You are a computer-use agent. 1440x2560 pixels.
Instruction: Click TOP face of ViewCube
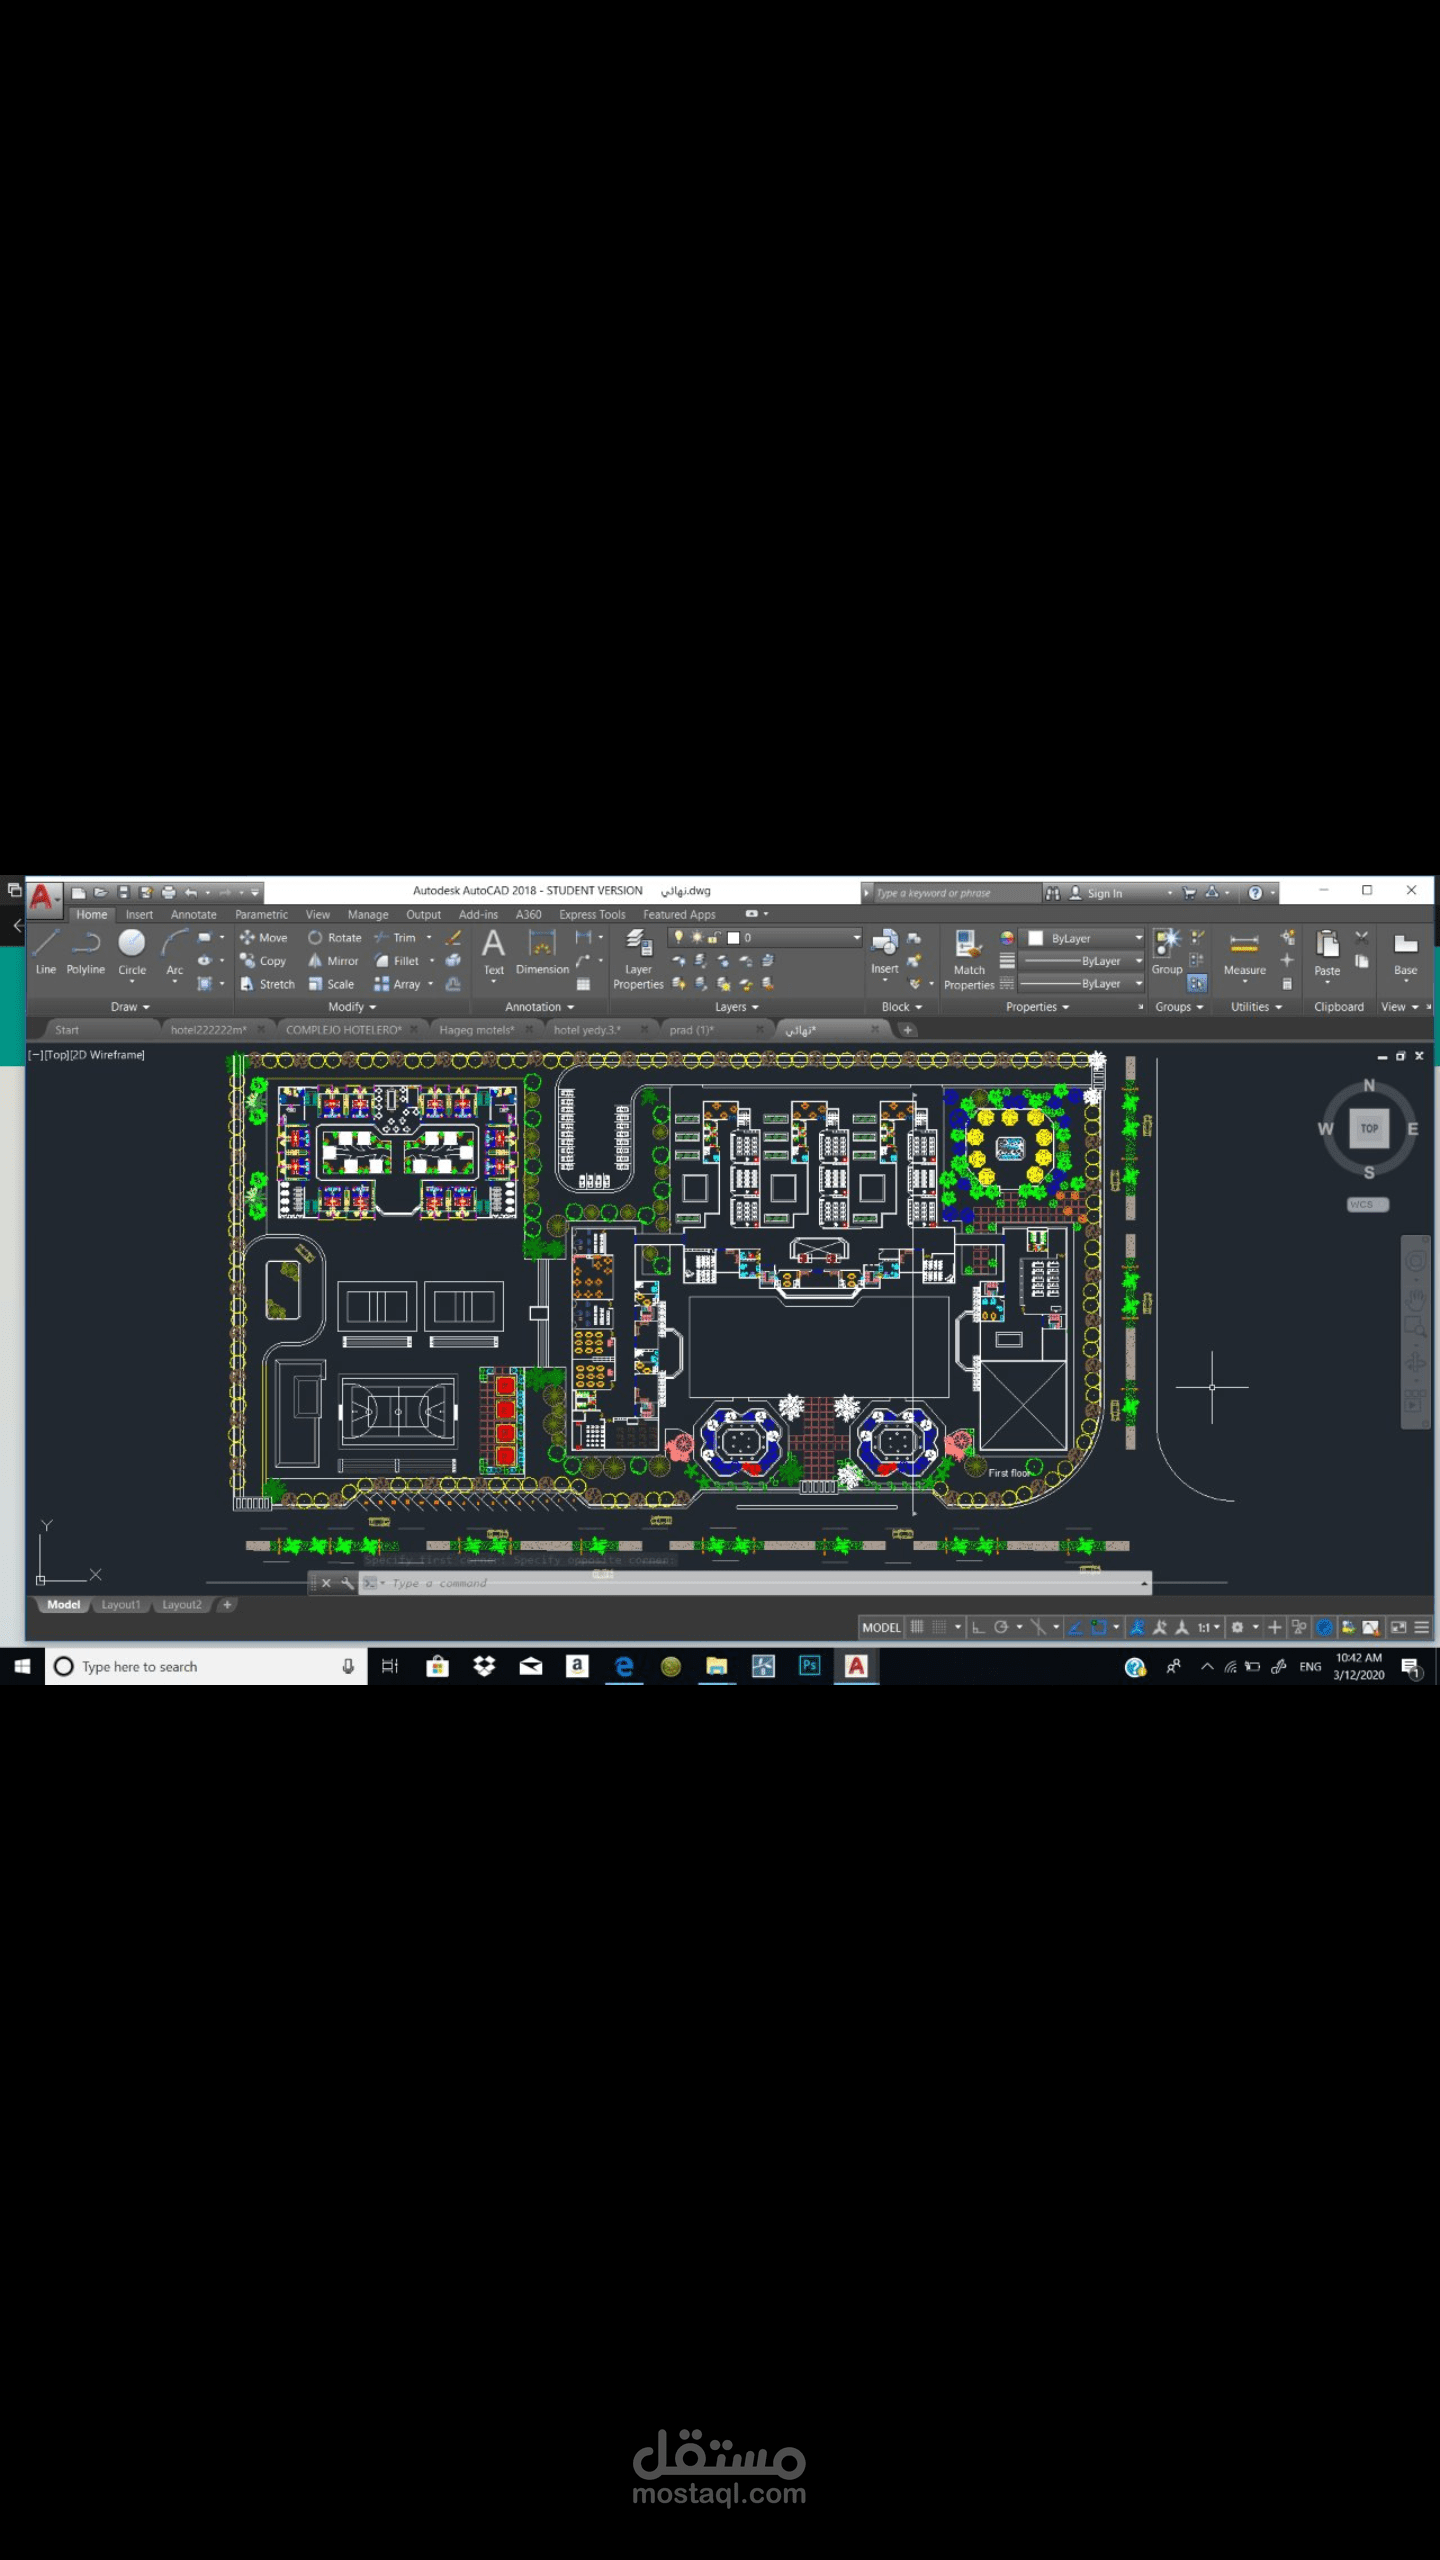tap(1369, 1129)
